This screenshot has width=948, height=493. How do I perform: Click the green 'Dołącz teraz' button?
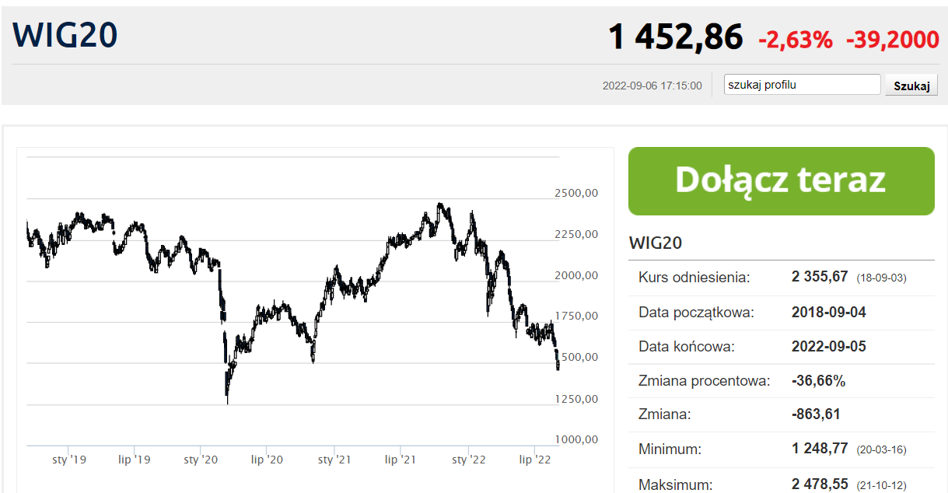[x=781, y=181]
